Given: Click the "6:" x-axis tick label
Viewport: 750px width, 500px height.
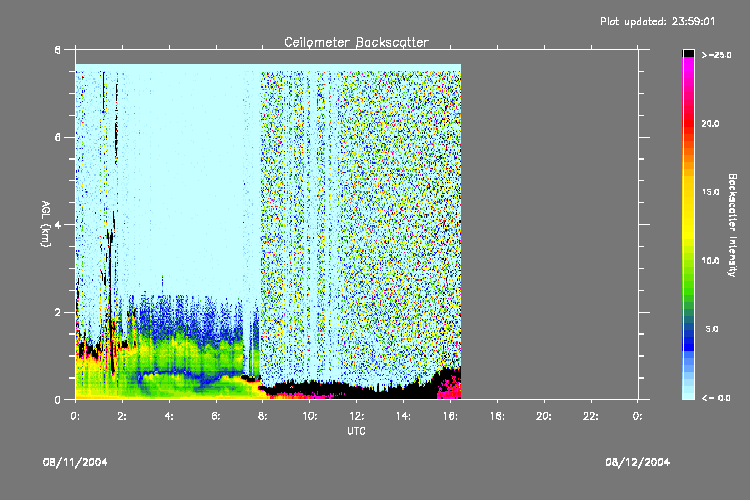Looking at the screenshot, I should 216,416.
